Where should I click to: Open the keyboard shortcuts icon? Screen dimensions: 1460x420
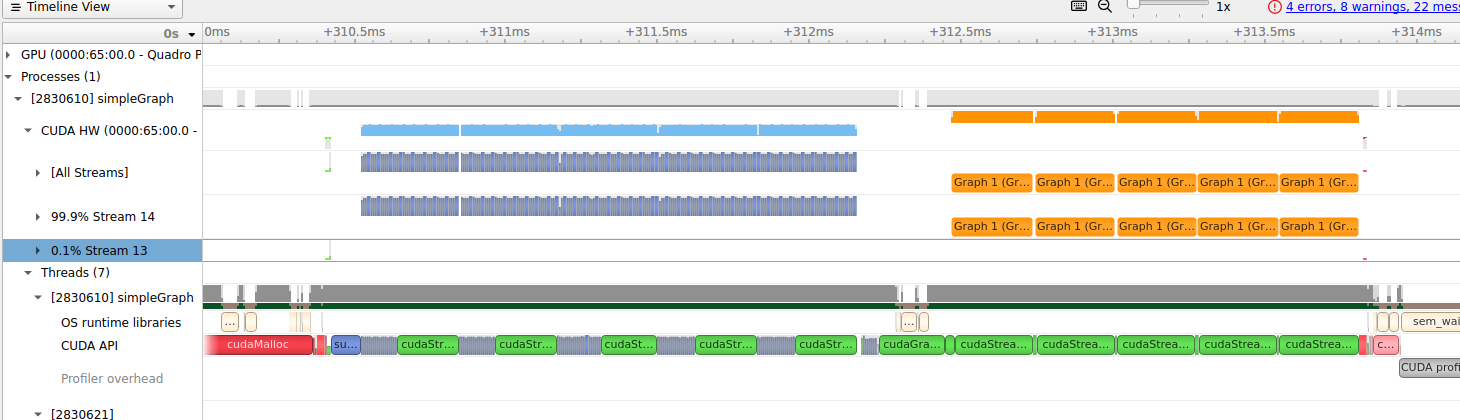coord(1079,6)
